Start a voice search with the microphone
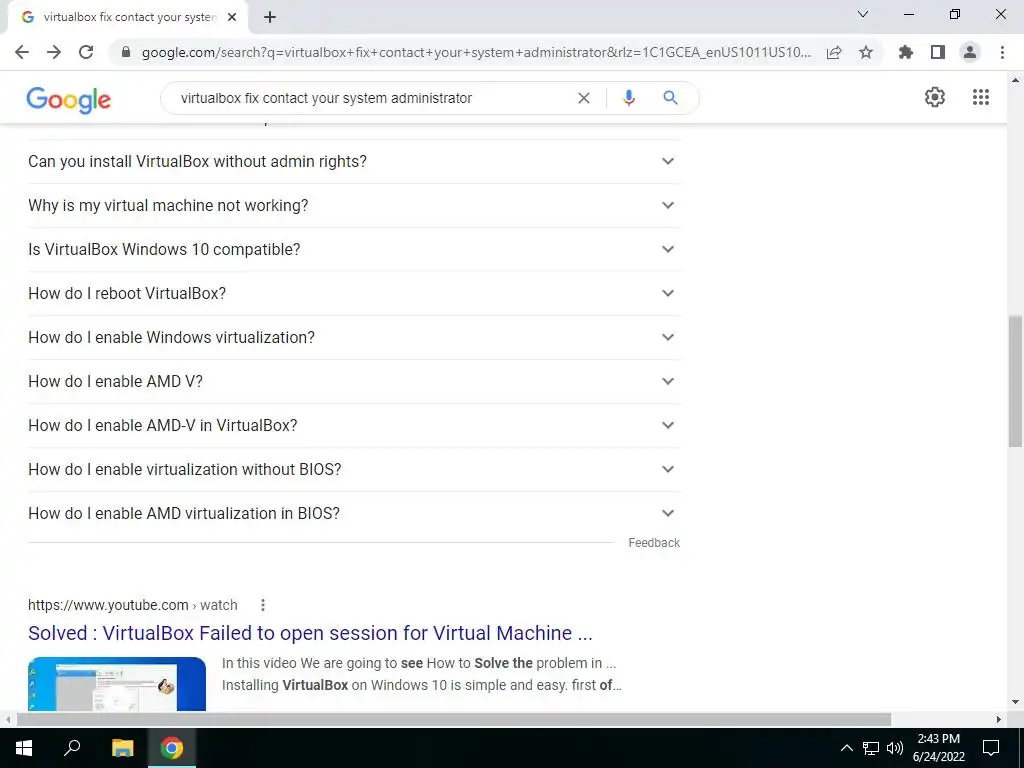 pos(629,98)
